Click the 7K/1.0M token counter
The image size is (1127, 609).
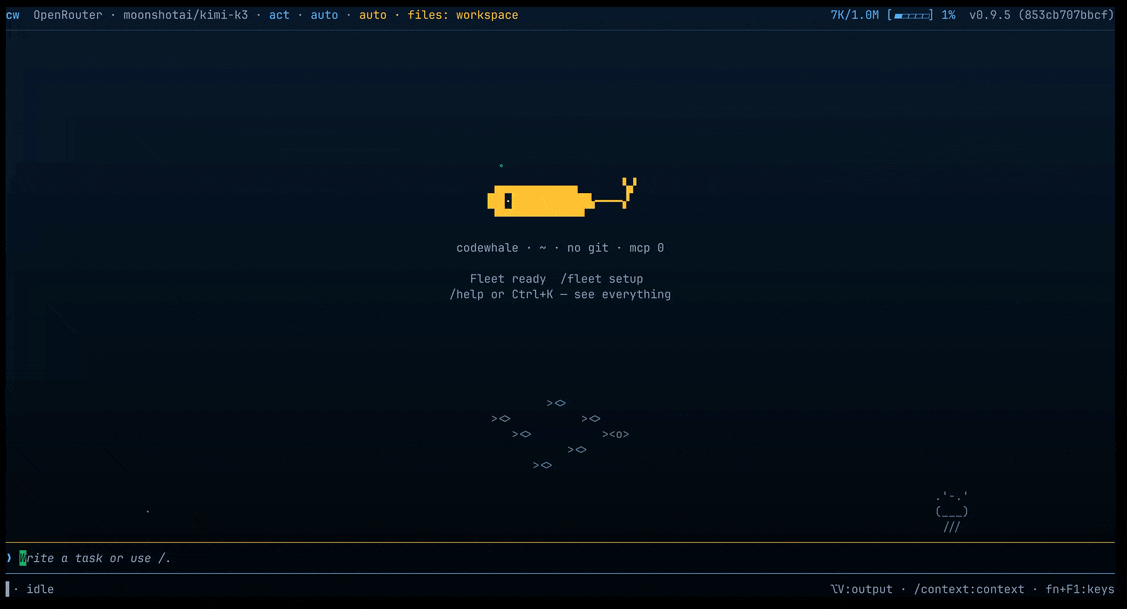coord(855,15)
